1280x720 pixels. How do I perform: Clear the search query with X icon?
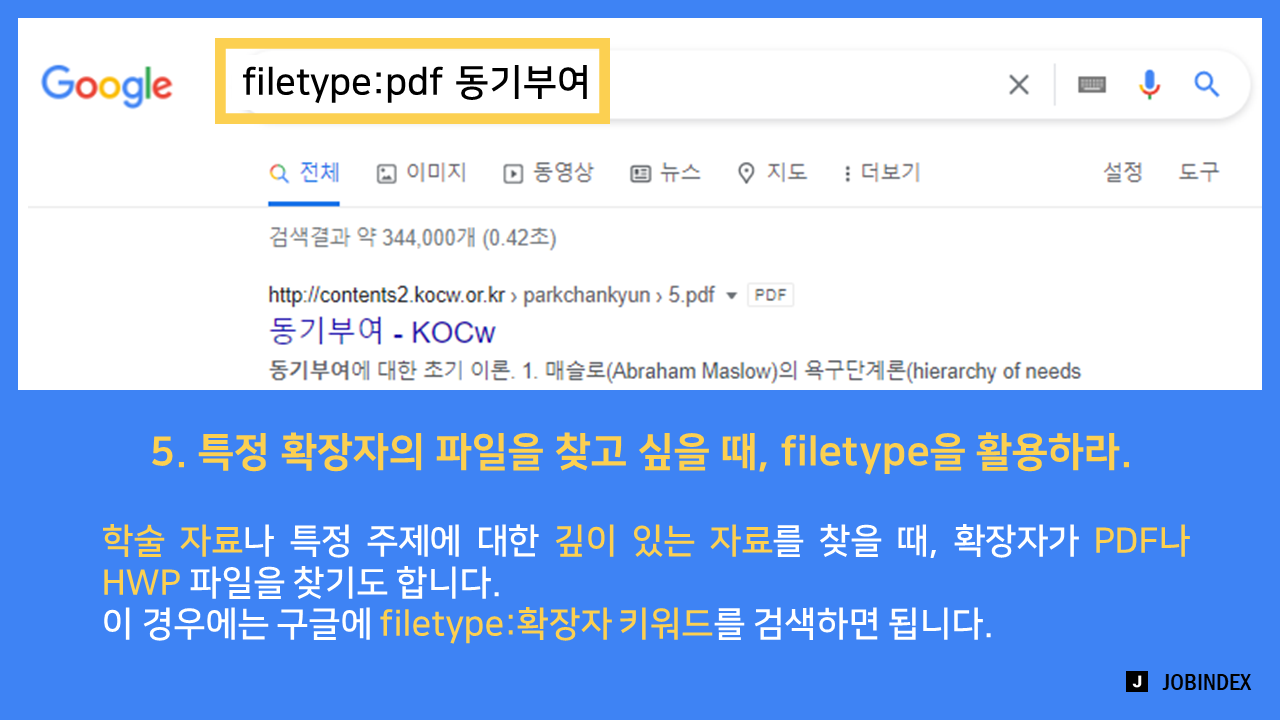[x=1018, y=85]
